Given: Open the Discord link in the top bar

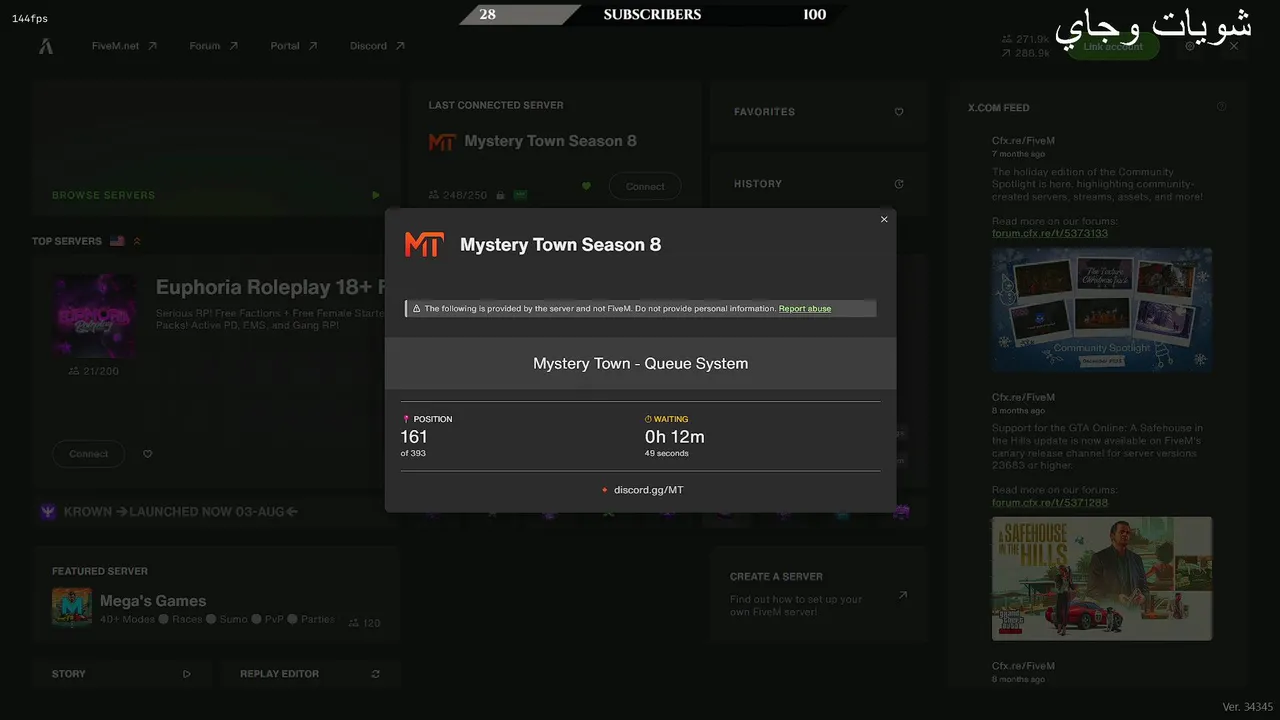Looking at the screenshot, I should [x=377, y=46].
